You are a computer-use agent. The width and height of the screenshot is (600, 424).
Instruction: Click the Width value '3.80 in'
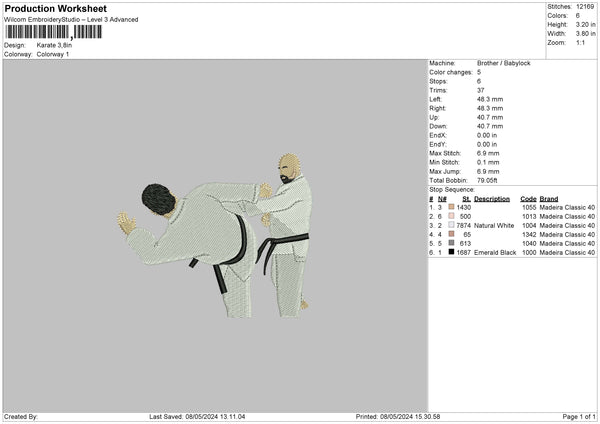click(x=585, y=34)
